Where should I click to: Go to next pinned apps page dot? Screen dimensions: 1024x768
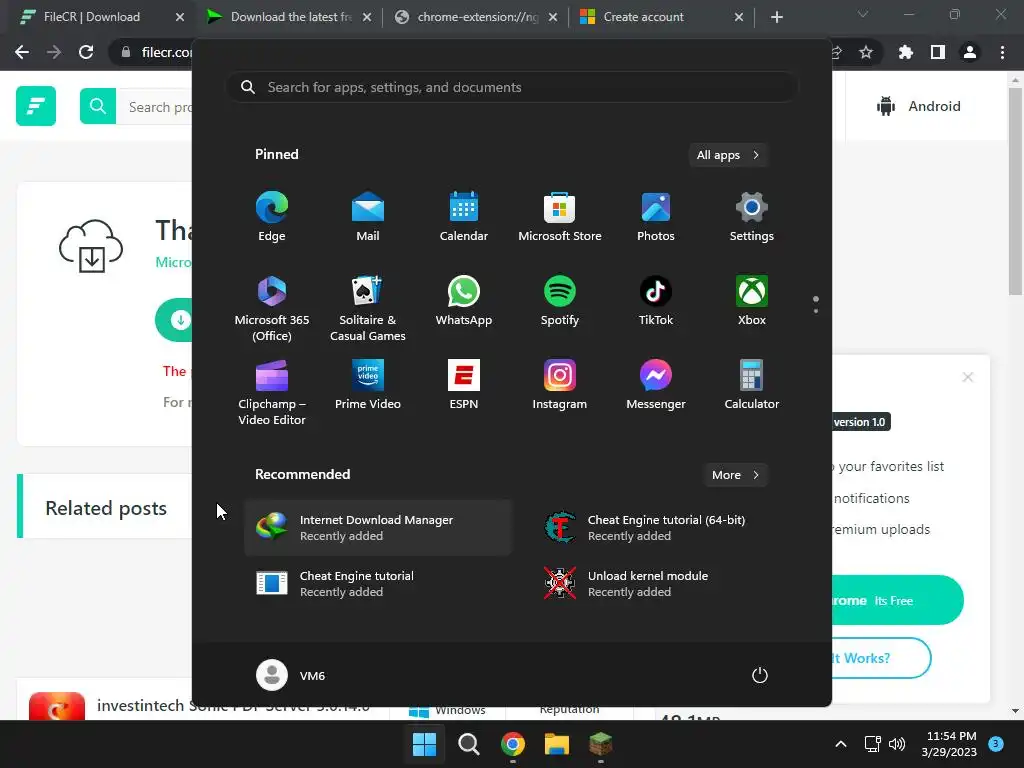pyautogui.click(x=816, y=311)
